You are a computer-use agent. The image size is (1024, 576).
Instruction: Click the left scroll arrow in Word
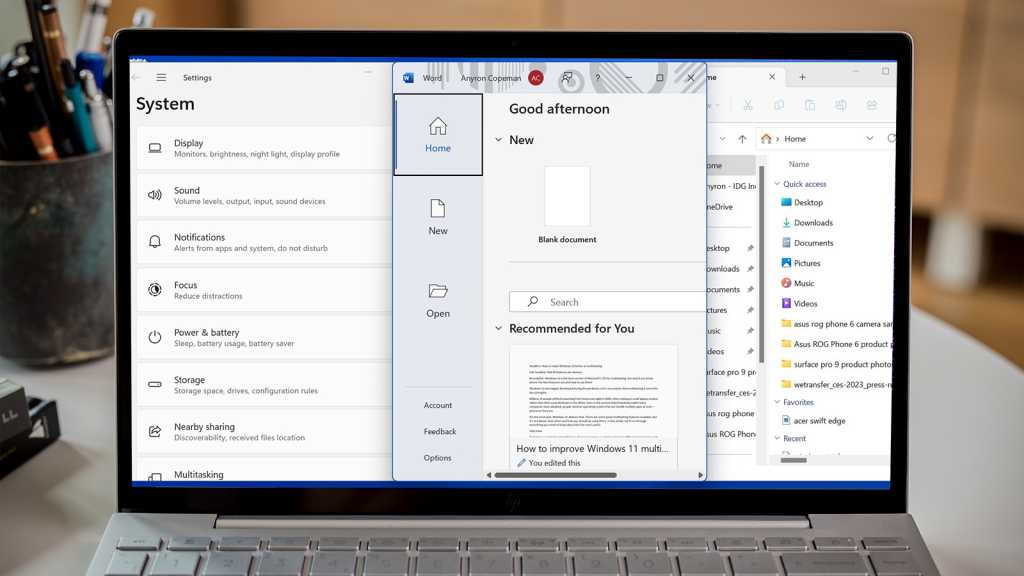coord(488,475)
